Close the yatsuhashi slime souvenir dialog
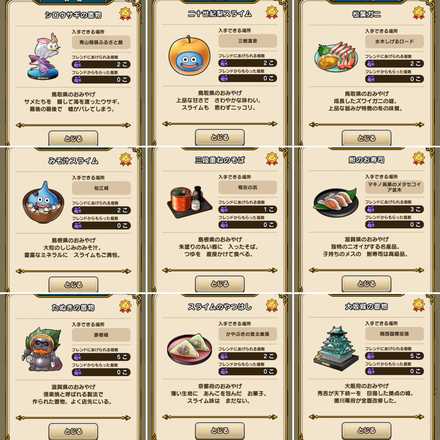 [220, 430]
